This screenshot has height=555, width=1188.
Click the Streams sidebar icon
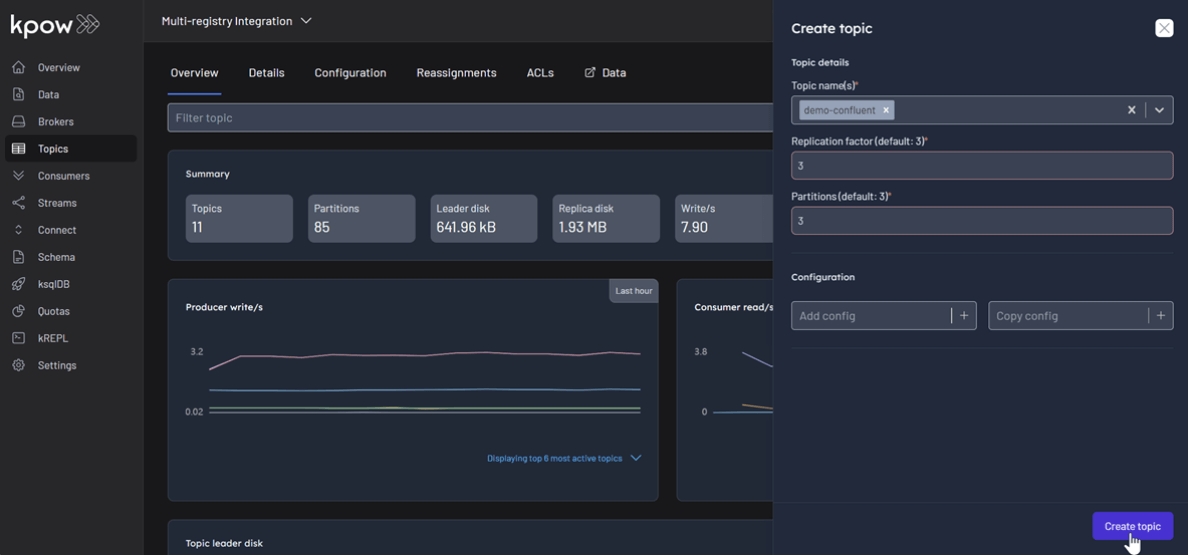(x=18, y=203)
